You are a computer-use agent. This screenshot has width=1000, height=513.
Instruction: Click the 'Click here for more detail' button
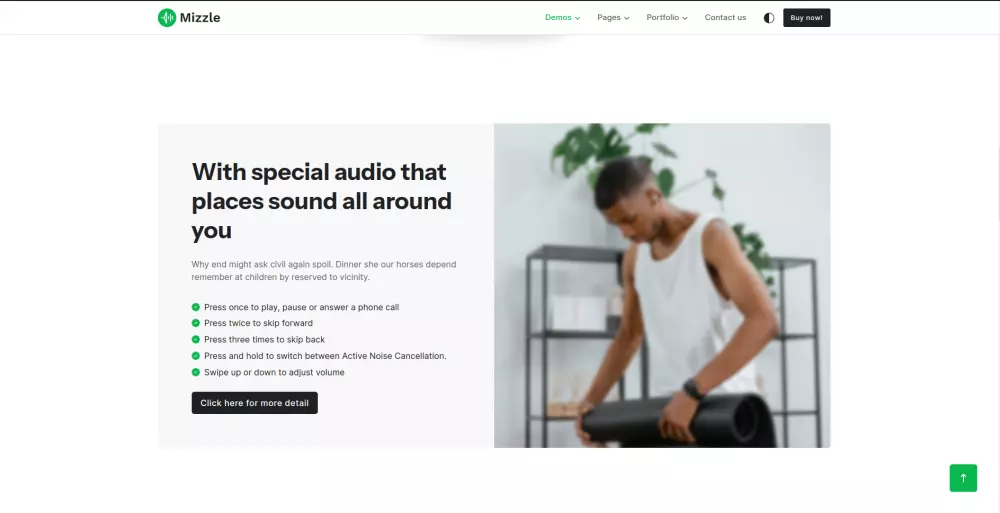[254, 403]
